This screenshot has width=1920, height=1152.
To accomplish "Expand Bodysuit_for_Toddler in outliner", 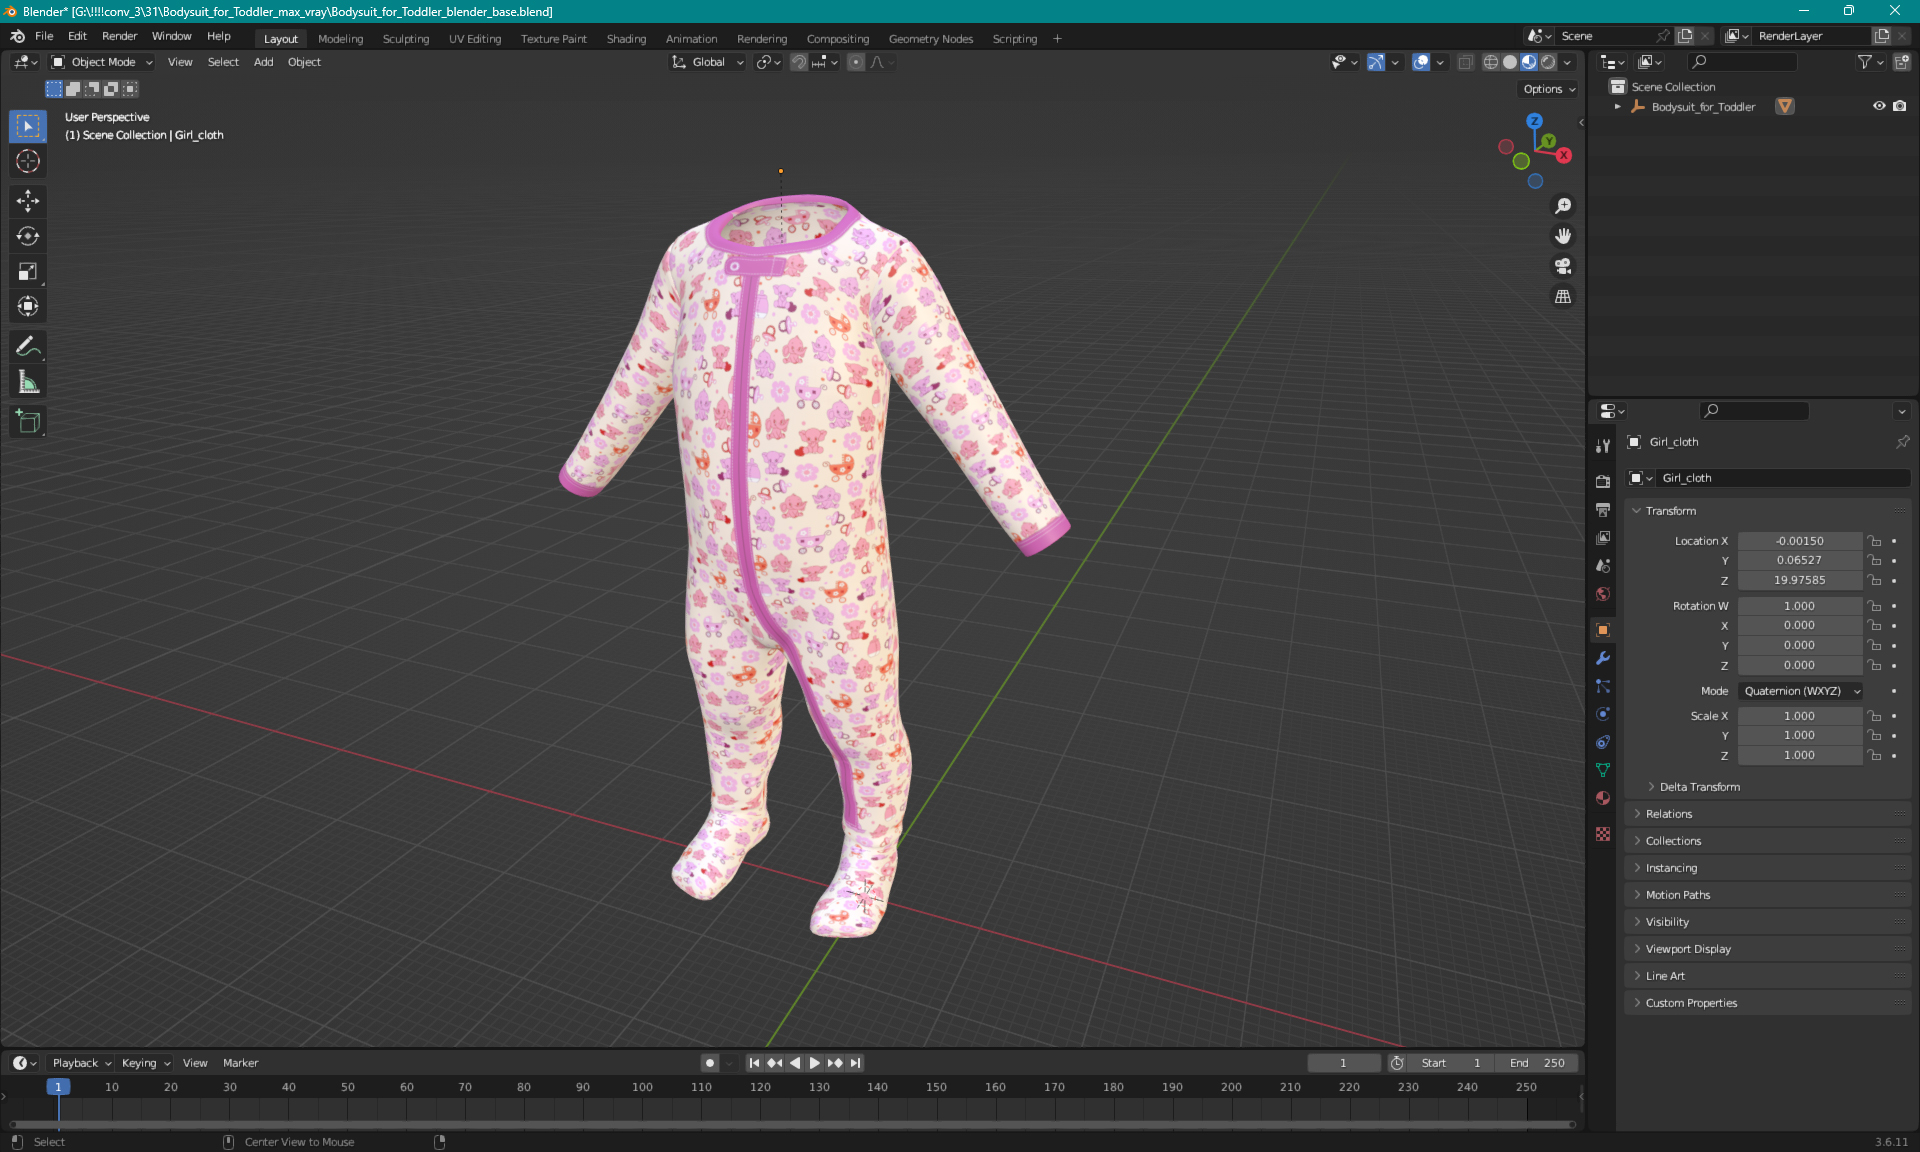I will [x=1617, y=106].
